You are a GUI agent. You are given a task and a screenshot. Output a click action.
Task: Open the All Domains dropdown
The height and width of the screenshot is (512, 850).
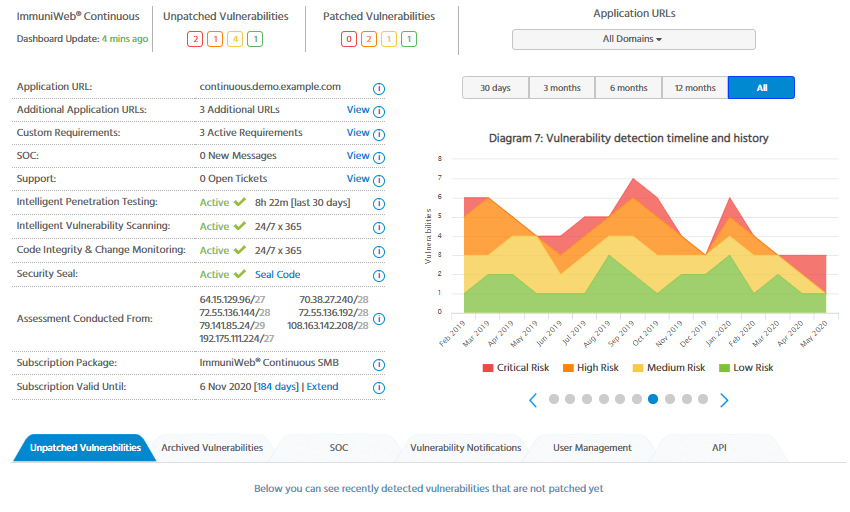coord(634,39)
